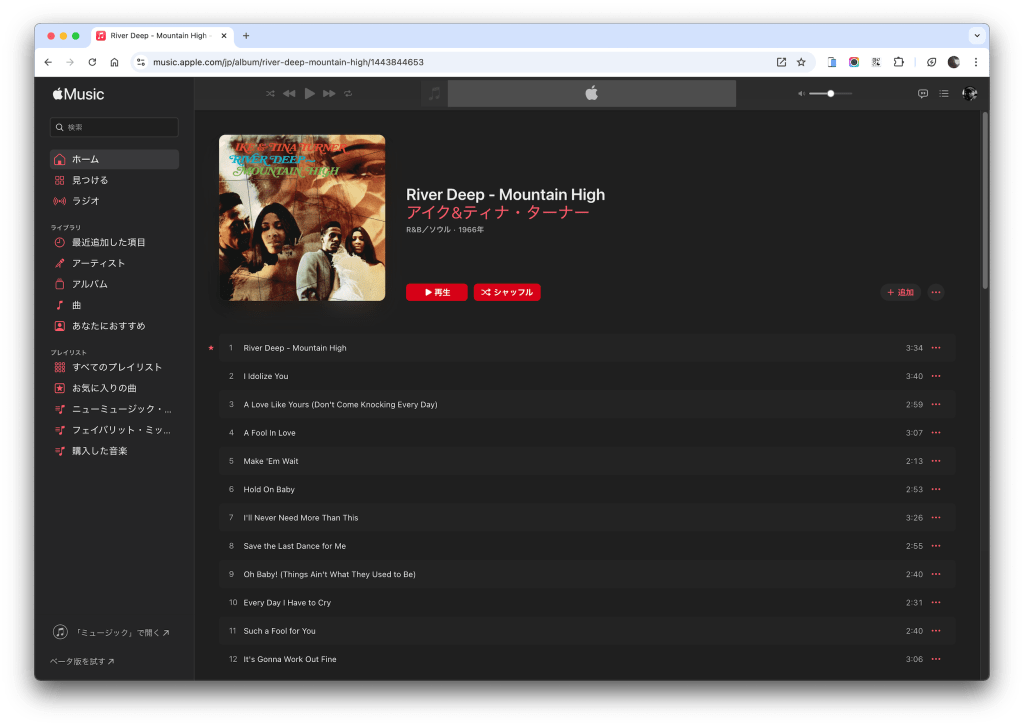Select アルバム in the library sidebar
1024x726 pixels.
click(x=90, y=284)
